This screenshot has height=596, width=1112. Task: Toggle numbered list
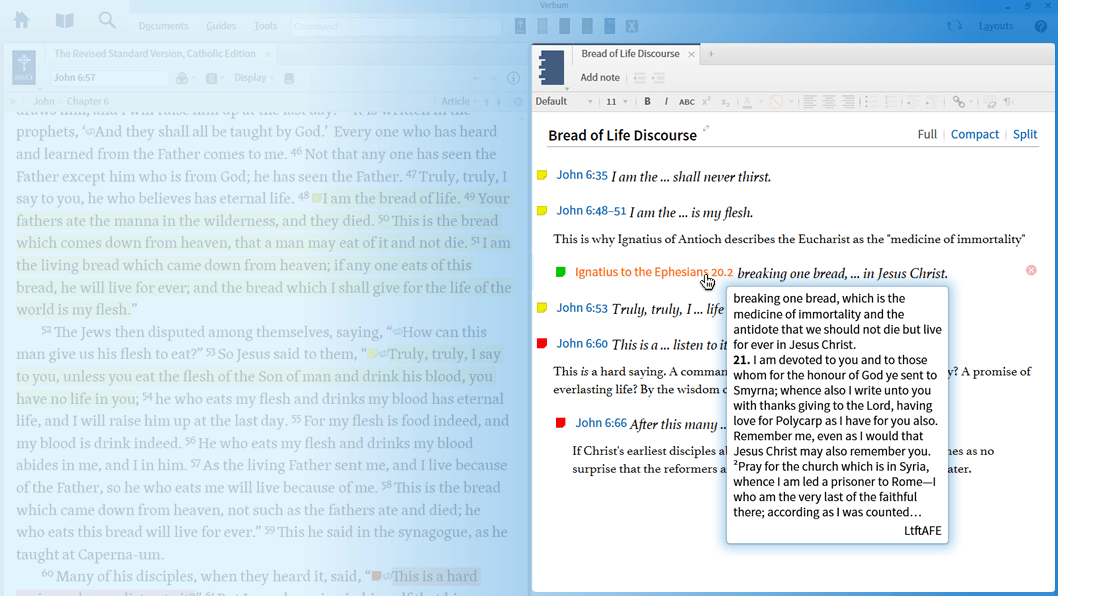(x=891, y=102)
